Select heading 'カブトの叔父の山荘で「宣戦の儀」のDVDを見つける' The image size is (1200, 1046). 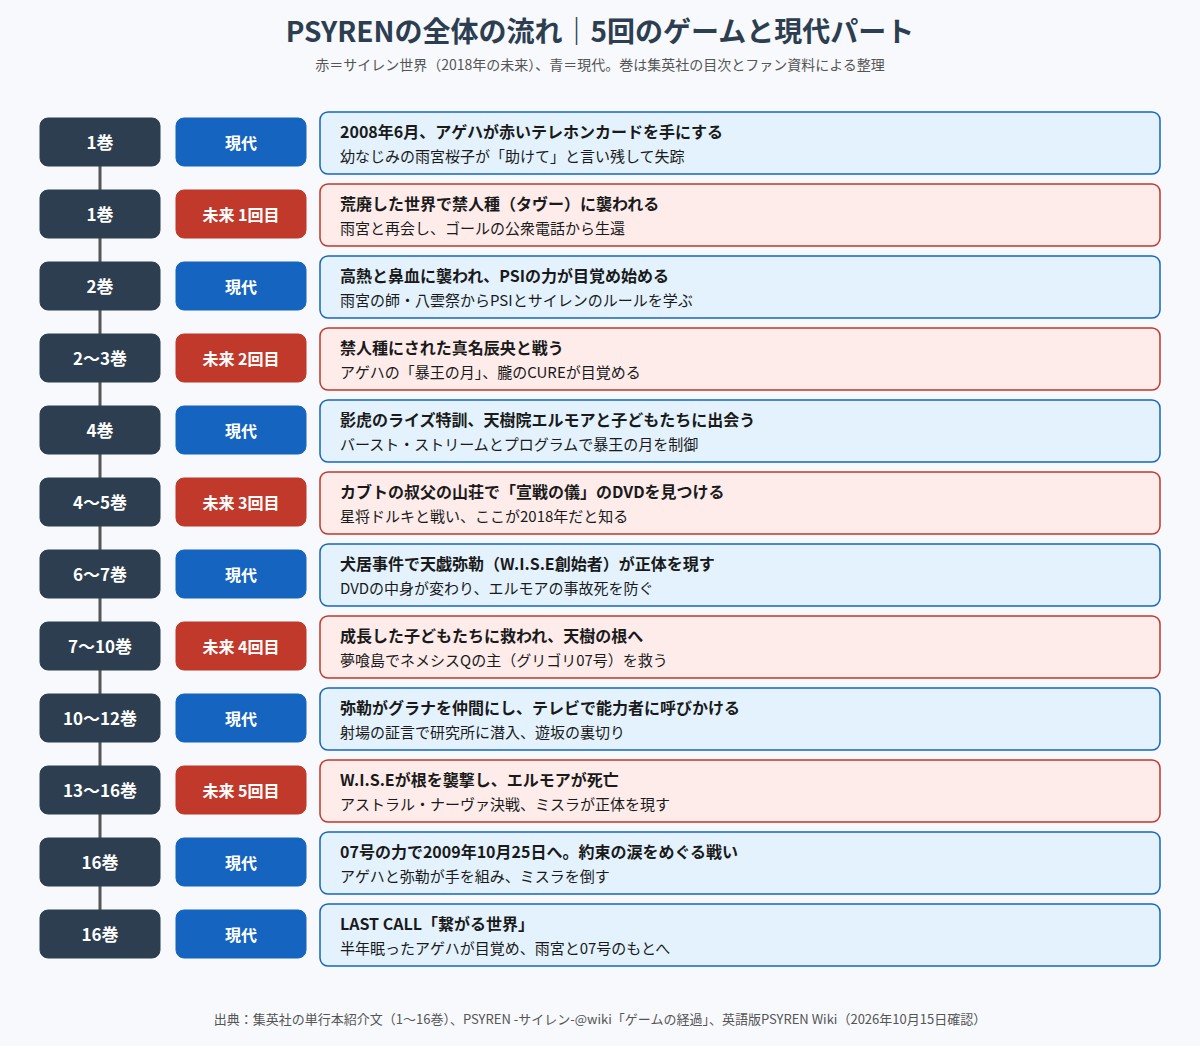[532, 492]
